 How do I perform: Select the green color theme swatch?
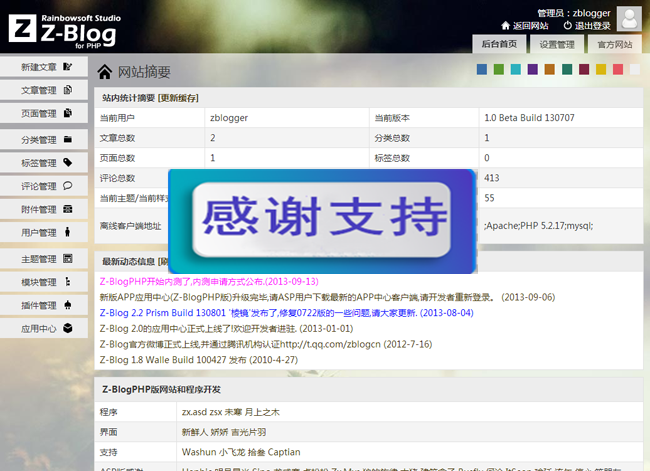tap(499, 69)
